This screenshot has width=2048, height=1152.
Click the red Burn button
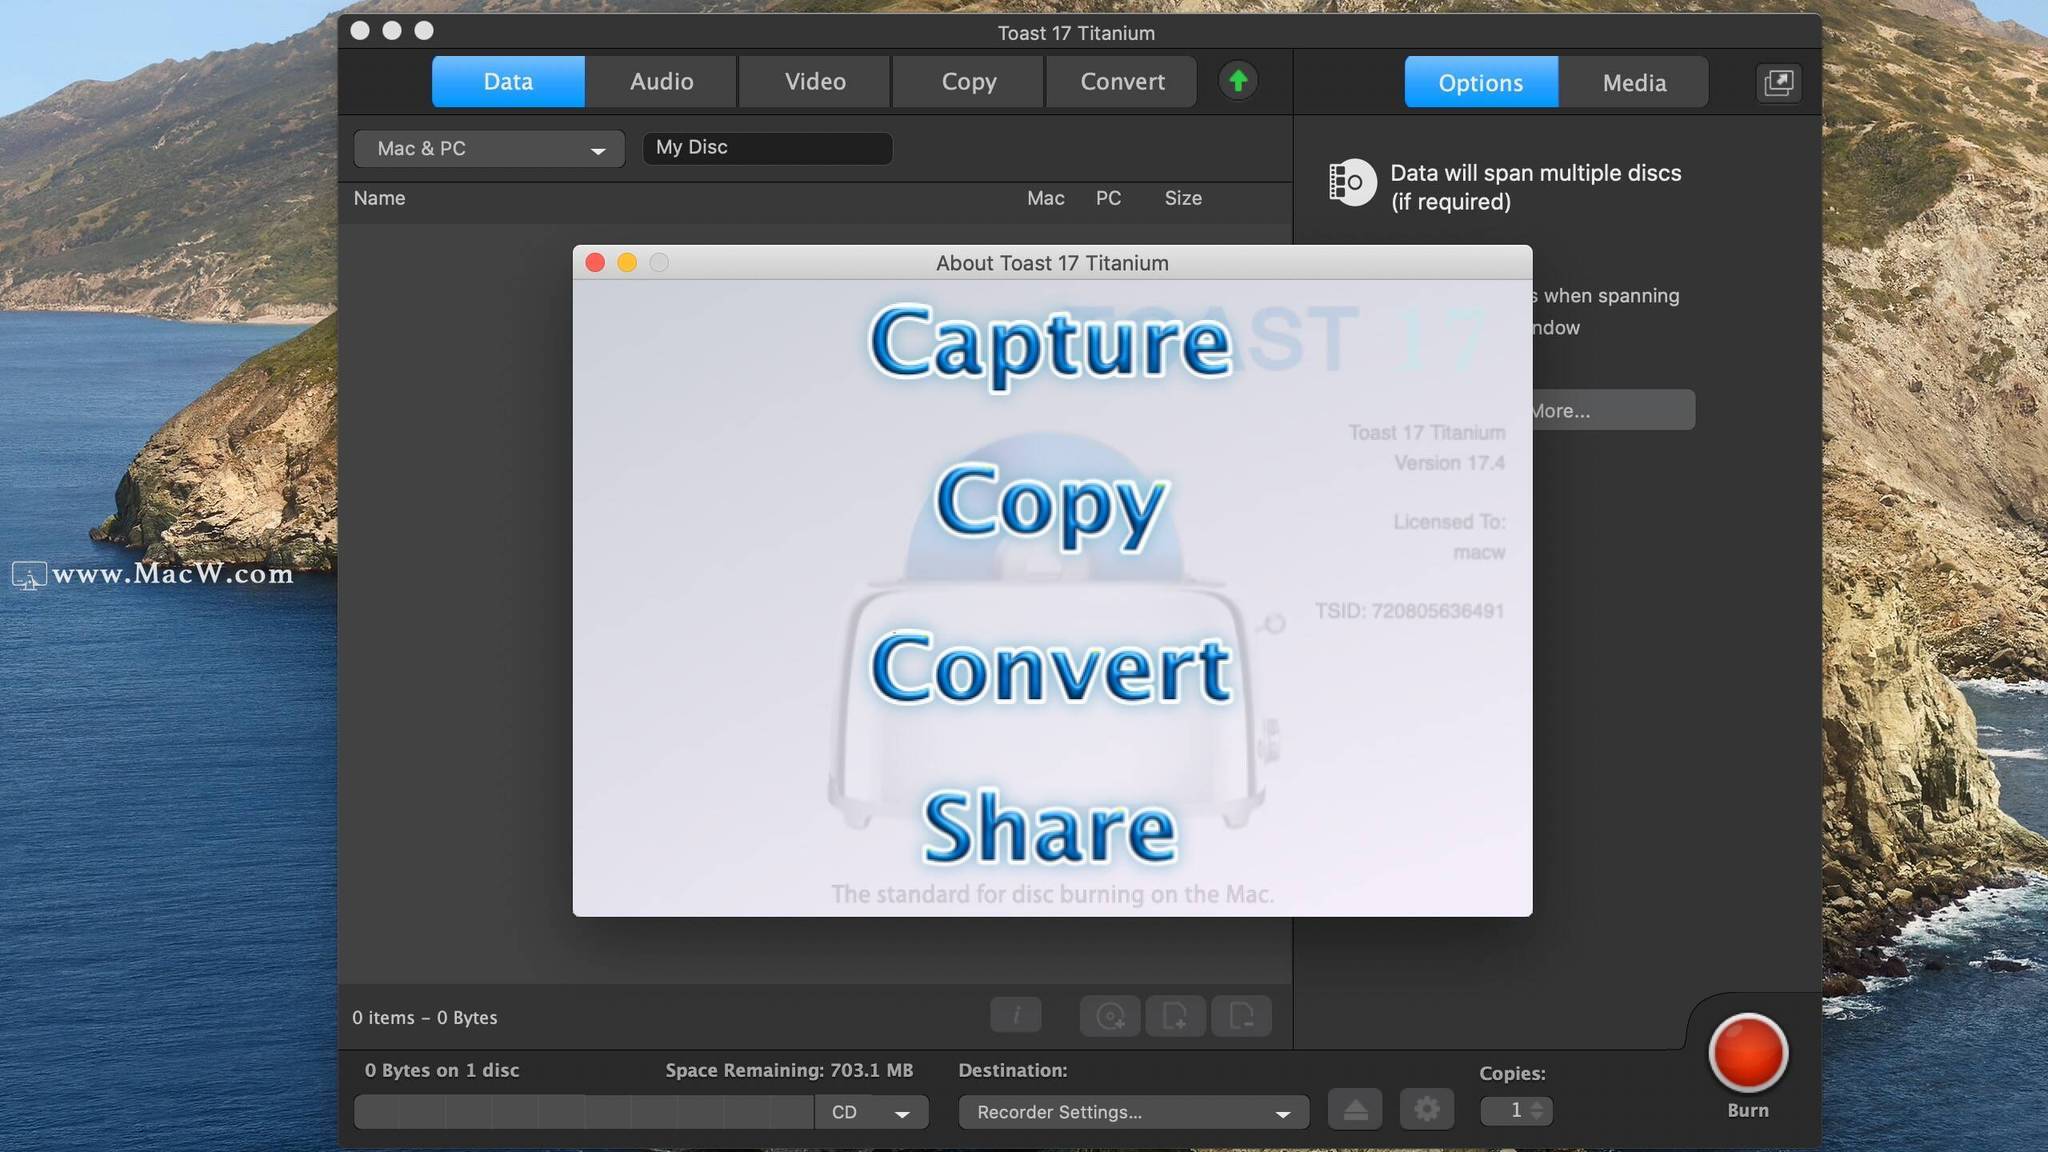[x=1748, y=1053]
